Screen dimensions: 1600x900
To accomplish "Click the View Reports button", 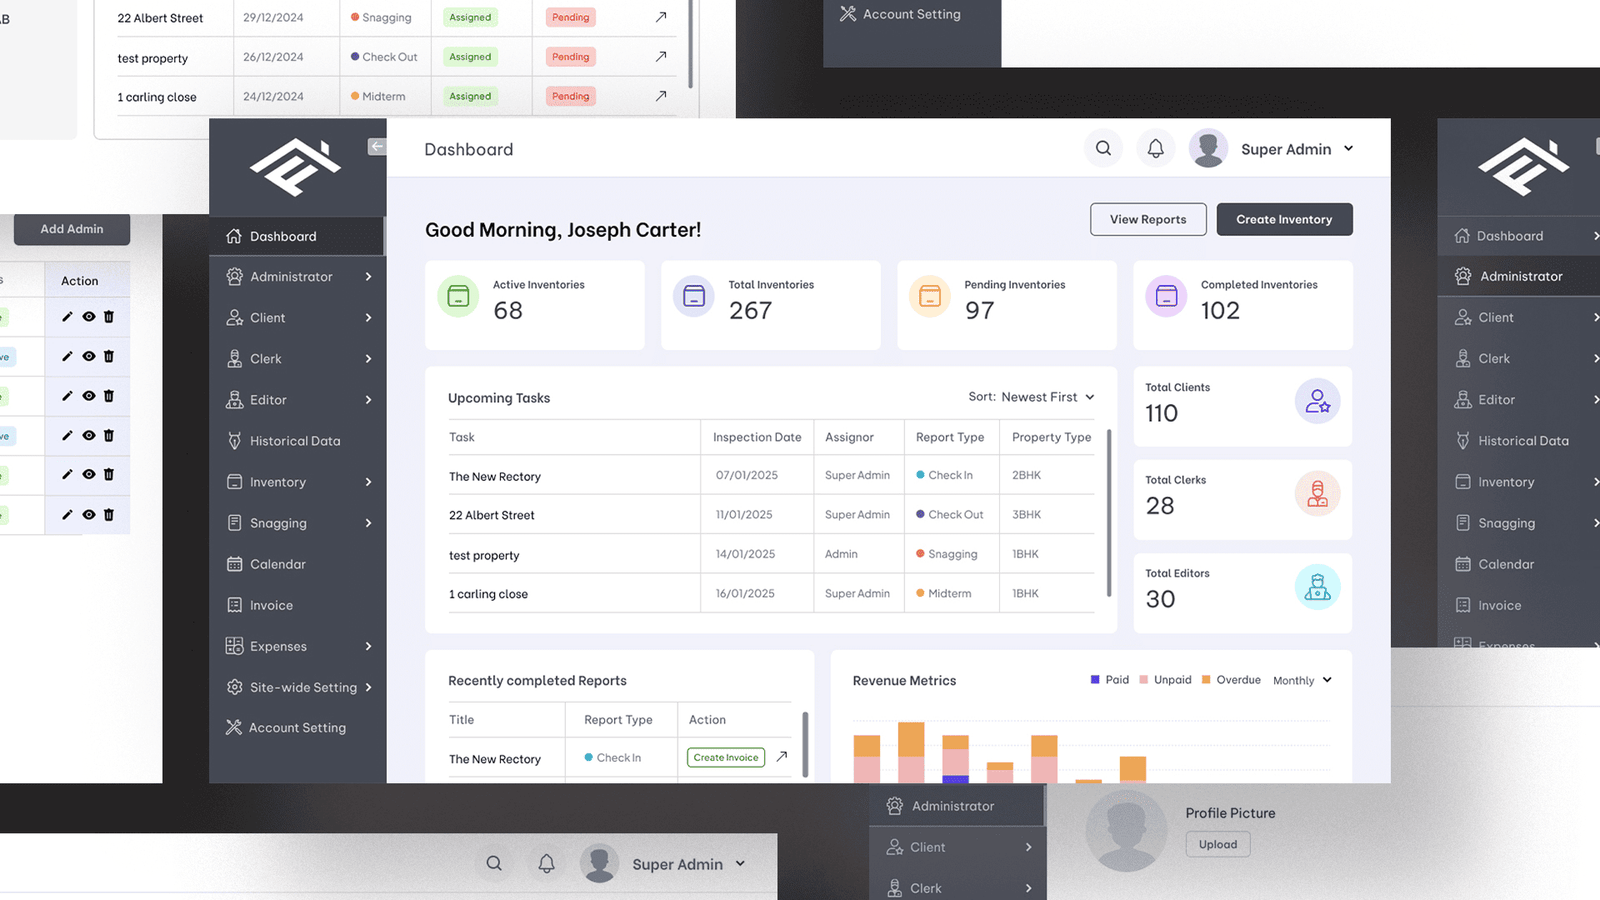I will click(x=1148, y=219).
